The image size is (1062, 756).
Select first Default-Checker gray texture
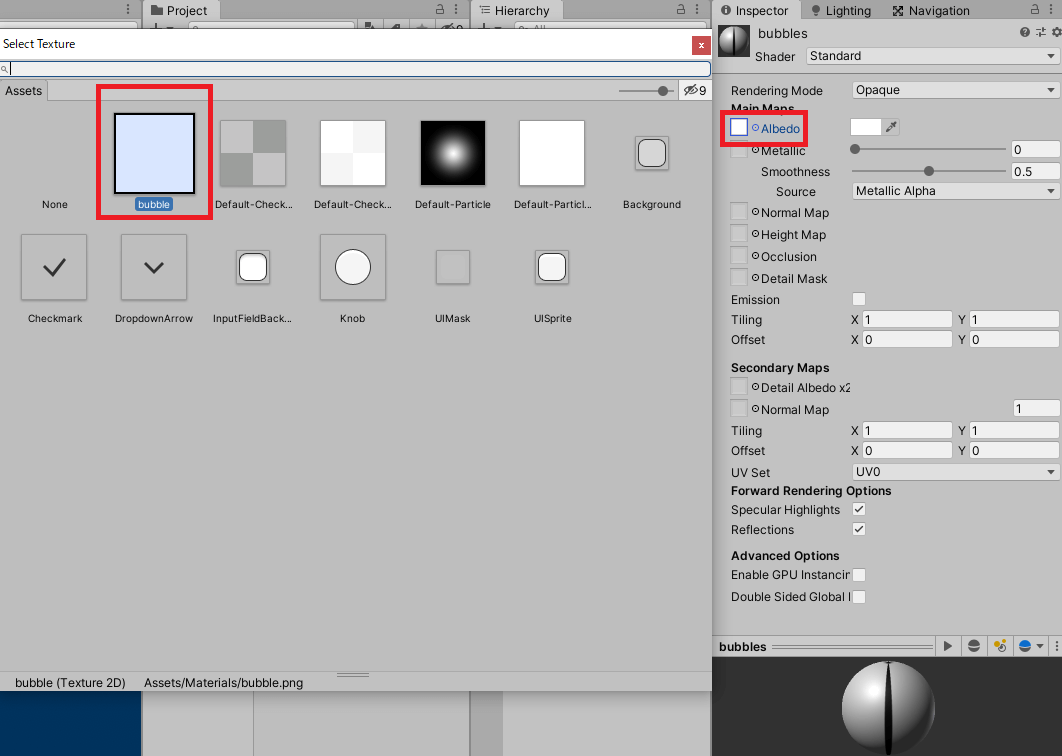253,153
